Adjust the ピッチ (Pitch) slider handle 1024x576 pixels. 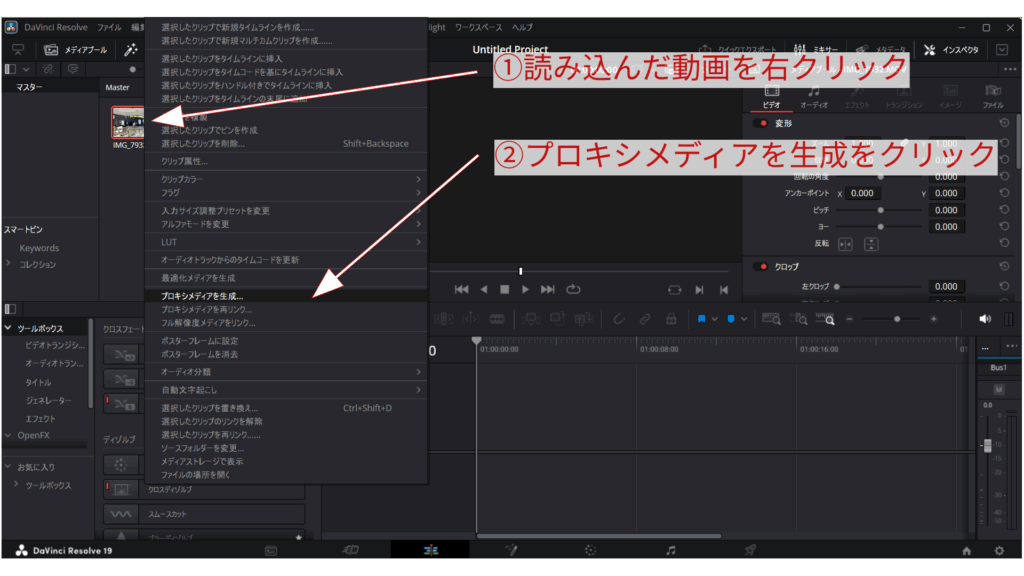[x=881, y=210]
